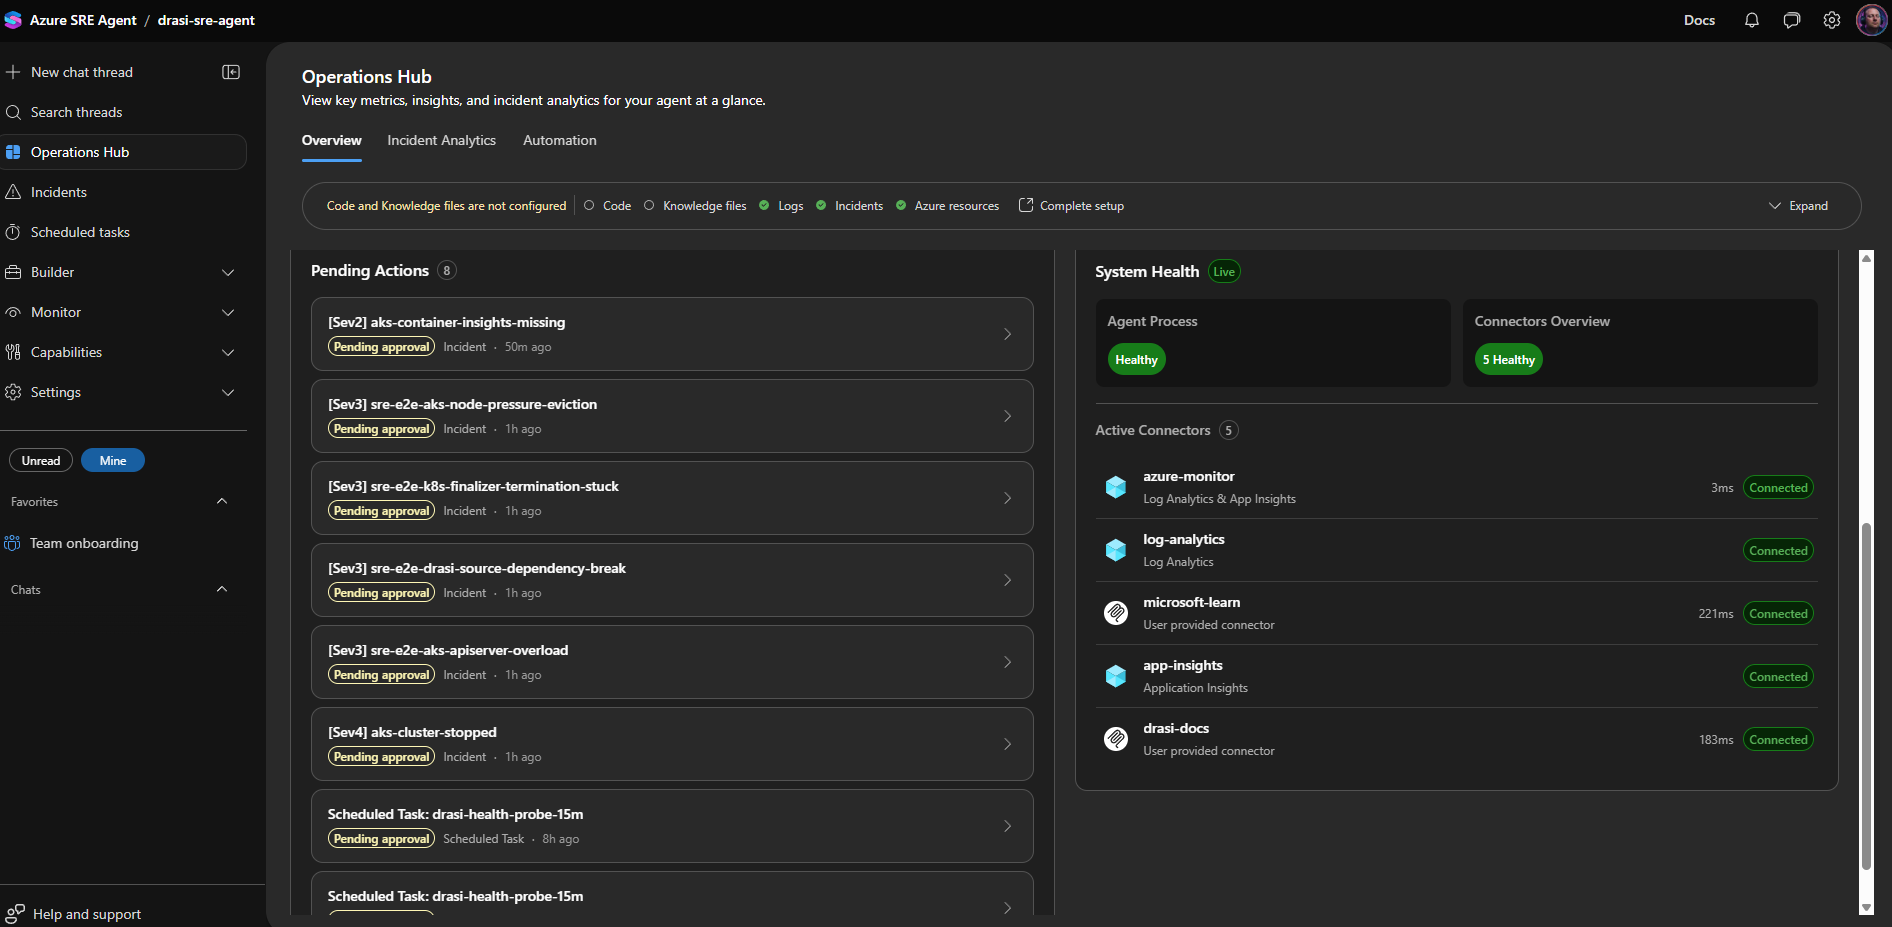
Task: Expand the Builder menu chevron
Action: pyautogui.click(x=228, y=272)
